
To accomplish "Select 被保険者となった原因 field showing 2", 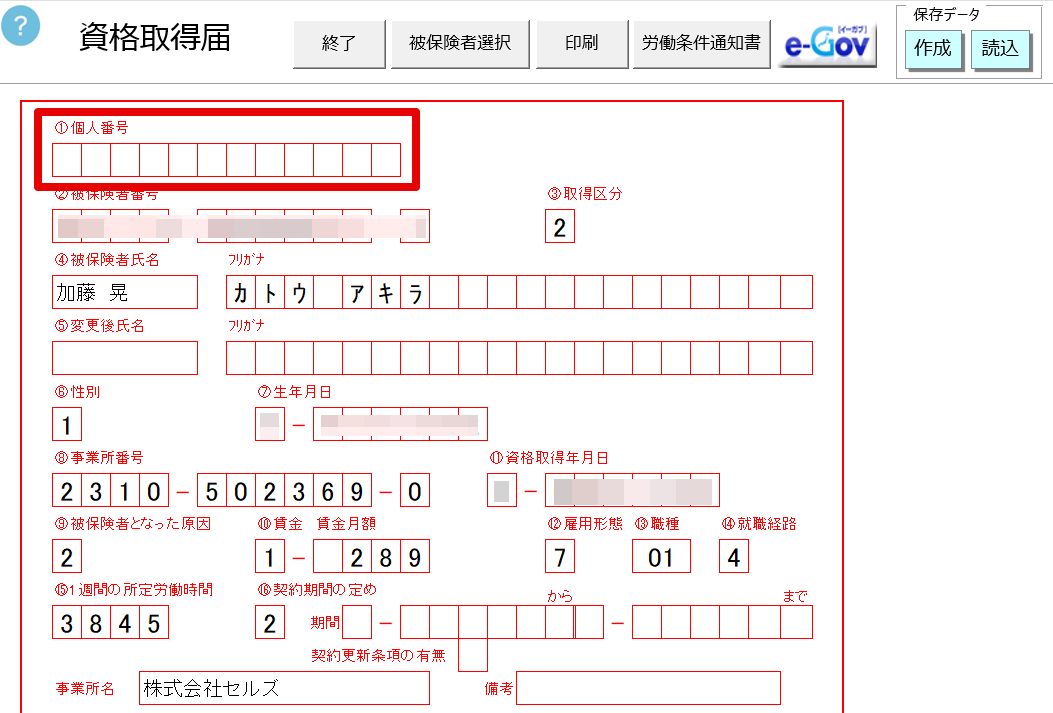I will point(66,557).
